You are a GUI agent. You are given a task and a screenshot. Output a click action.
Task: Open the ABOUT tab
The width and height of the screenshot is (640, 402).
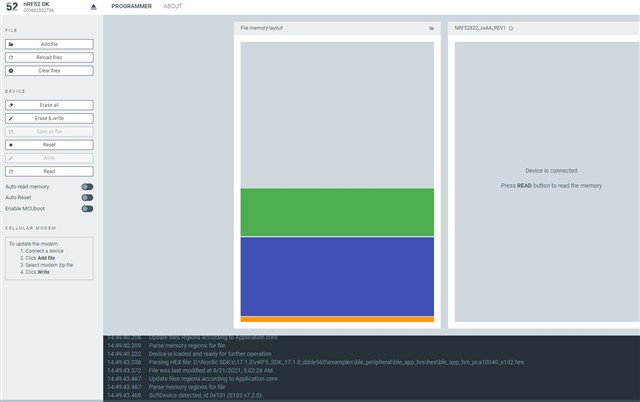pos(173,6)
